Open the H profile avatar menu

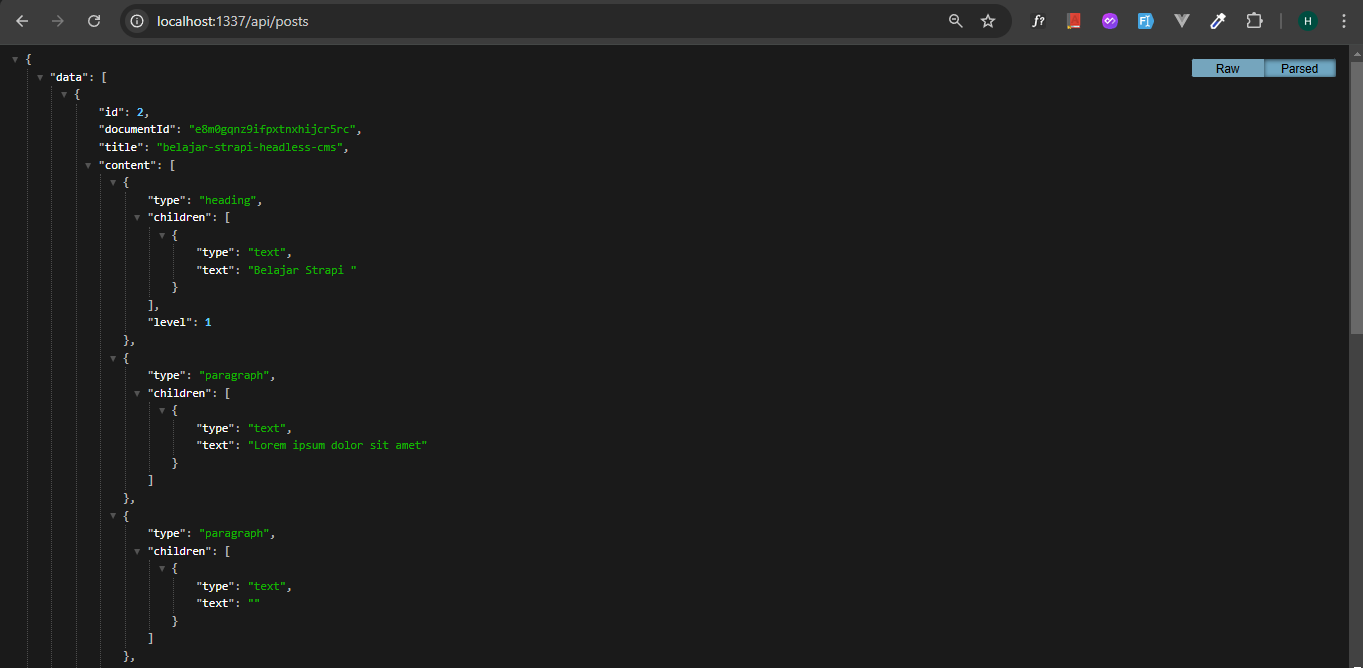[x=1307, y=20]
